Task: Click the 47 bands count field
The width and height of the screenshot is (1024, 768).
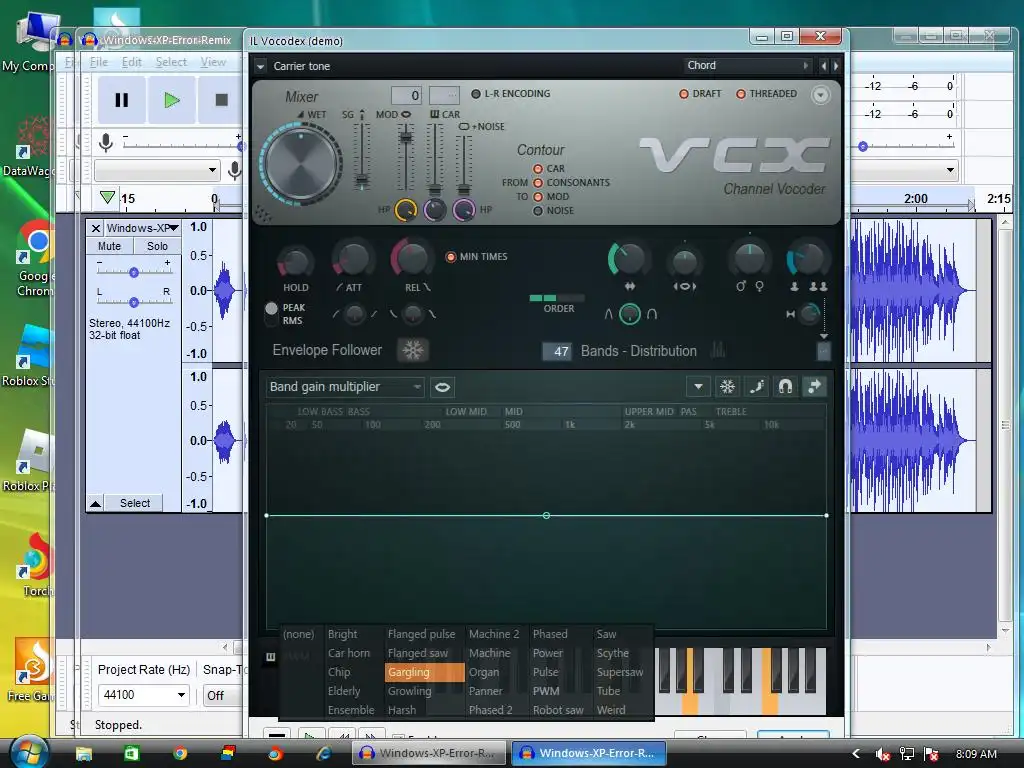Action: pos(558,351)
